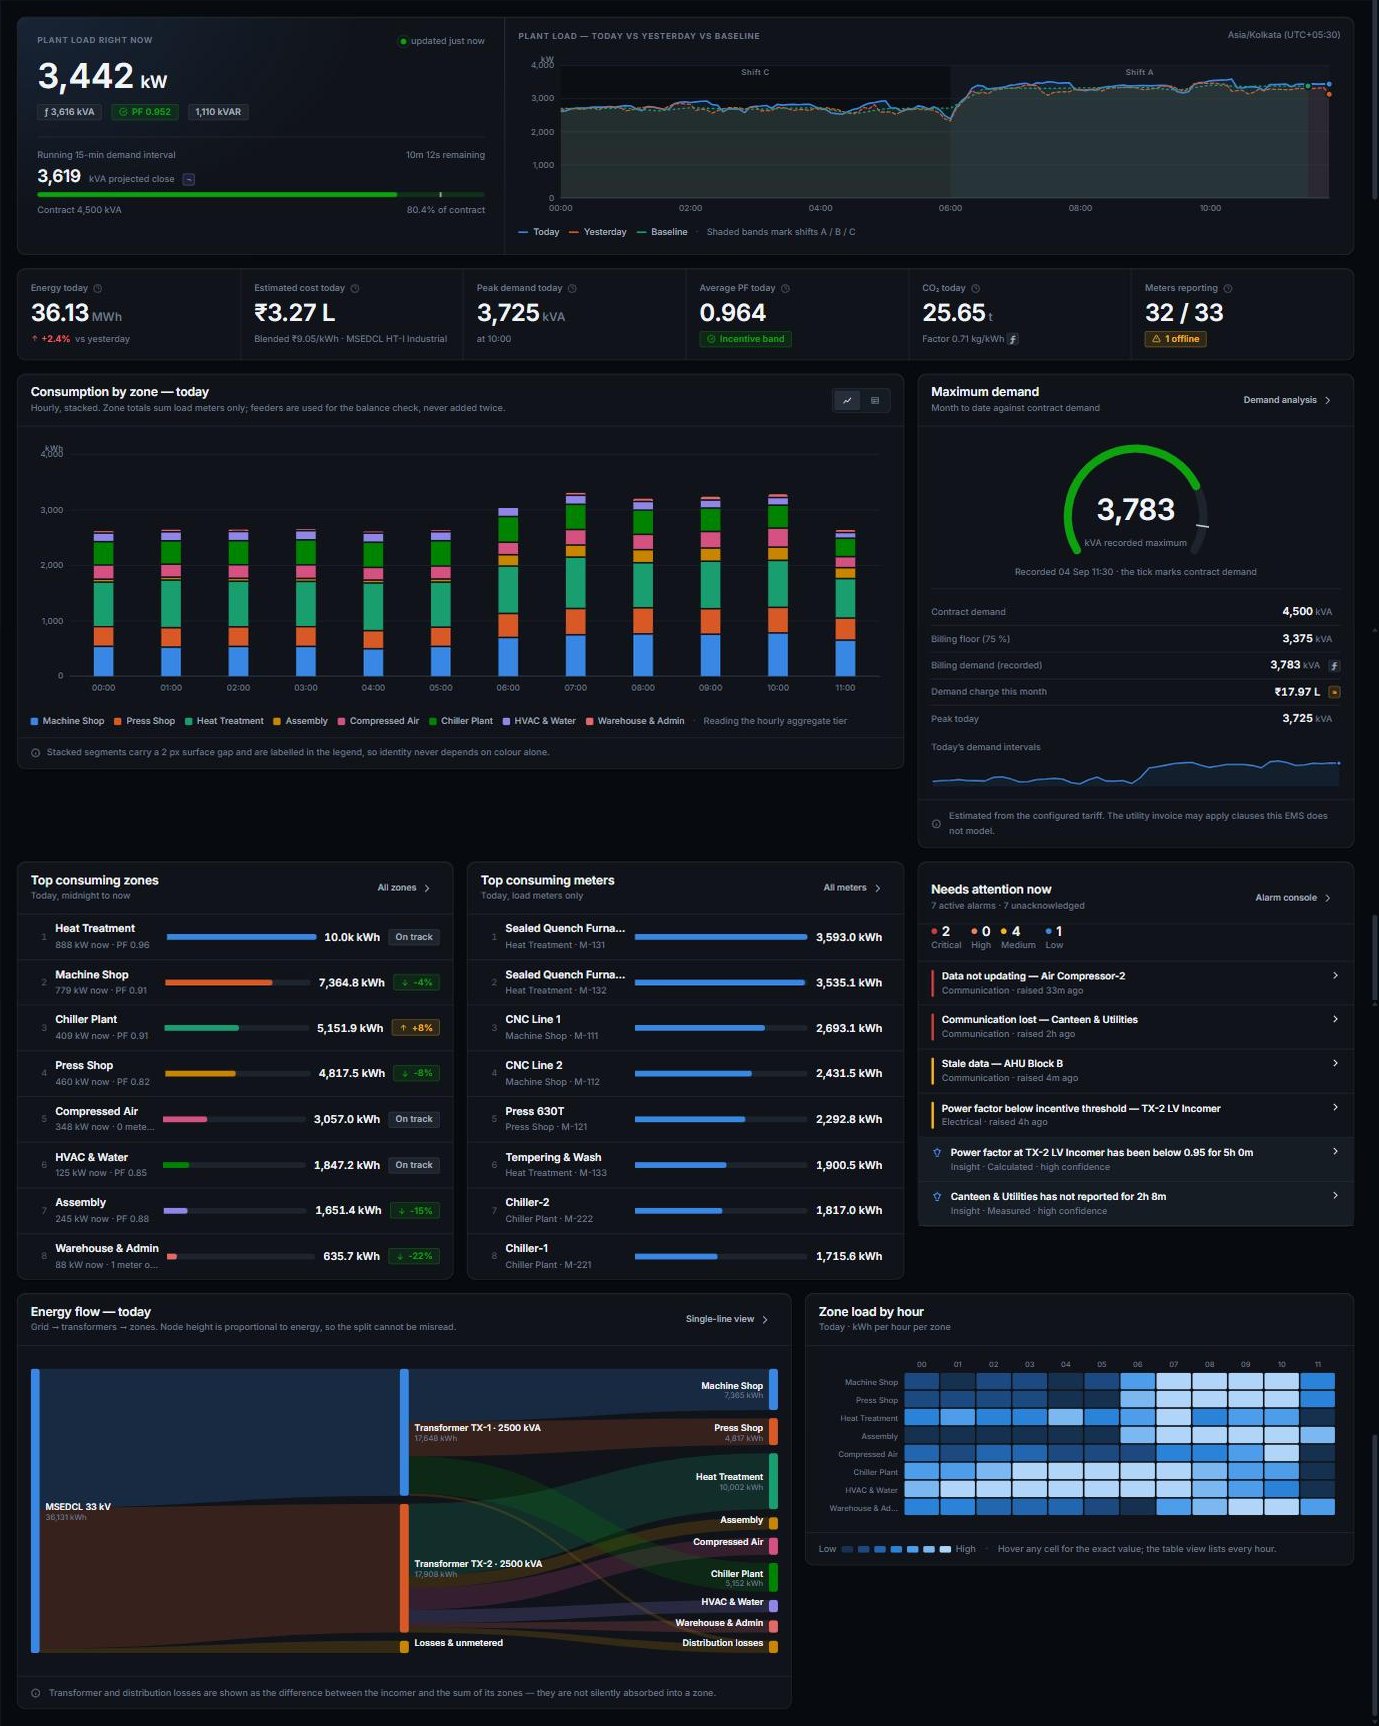The width and height of the screenshot is (1379, 1726).
Task: Click Distribution losses node in Energy flow
Action: pos(773,1646)
